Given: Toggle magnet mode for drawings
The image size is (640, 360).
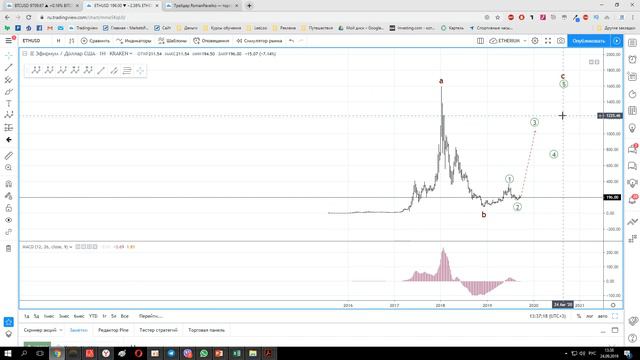Looking at the screenshot, I should click(9, 184).
